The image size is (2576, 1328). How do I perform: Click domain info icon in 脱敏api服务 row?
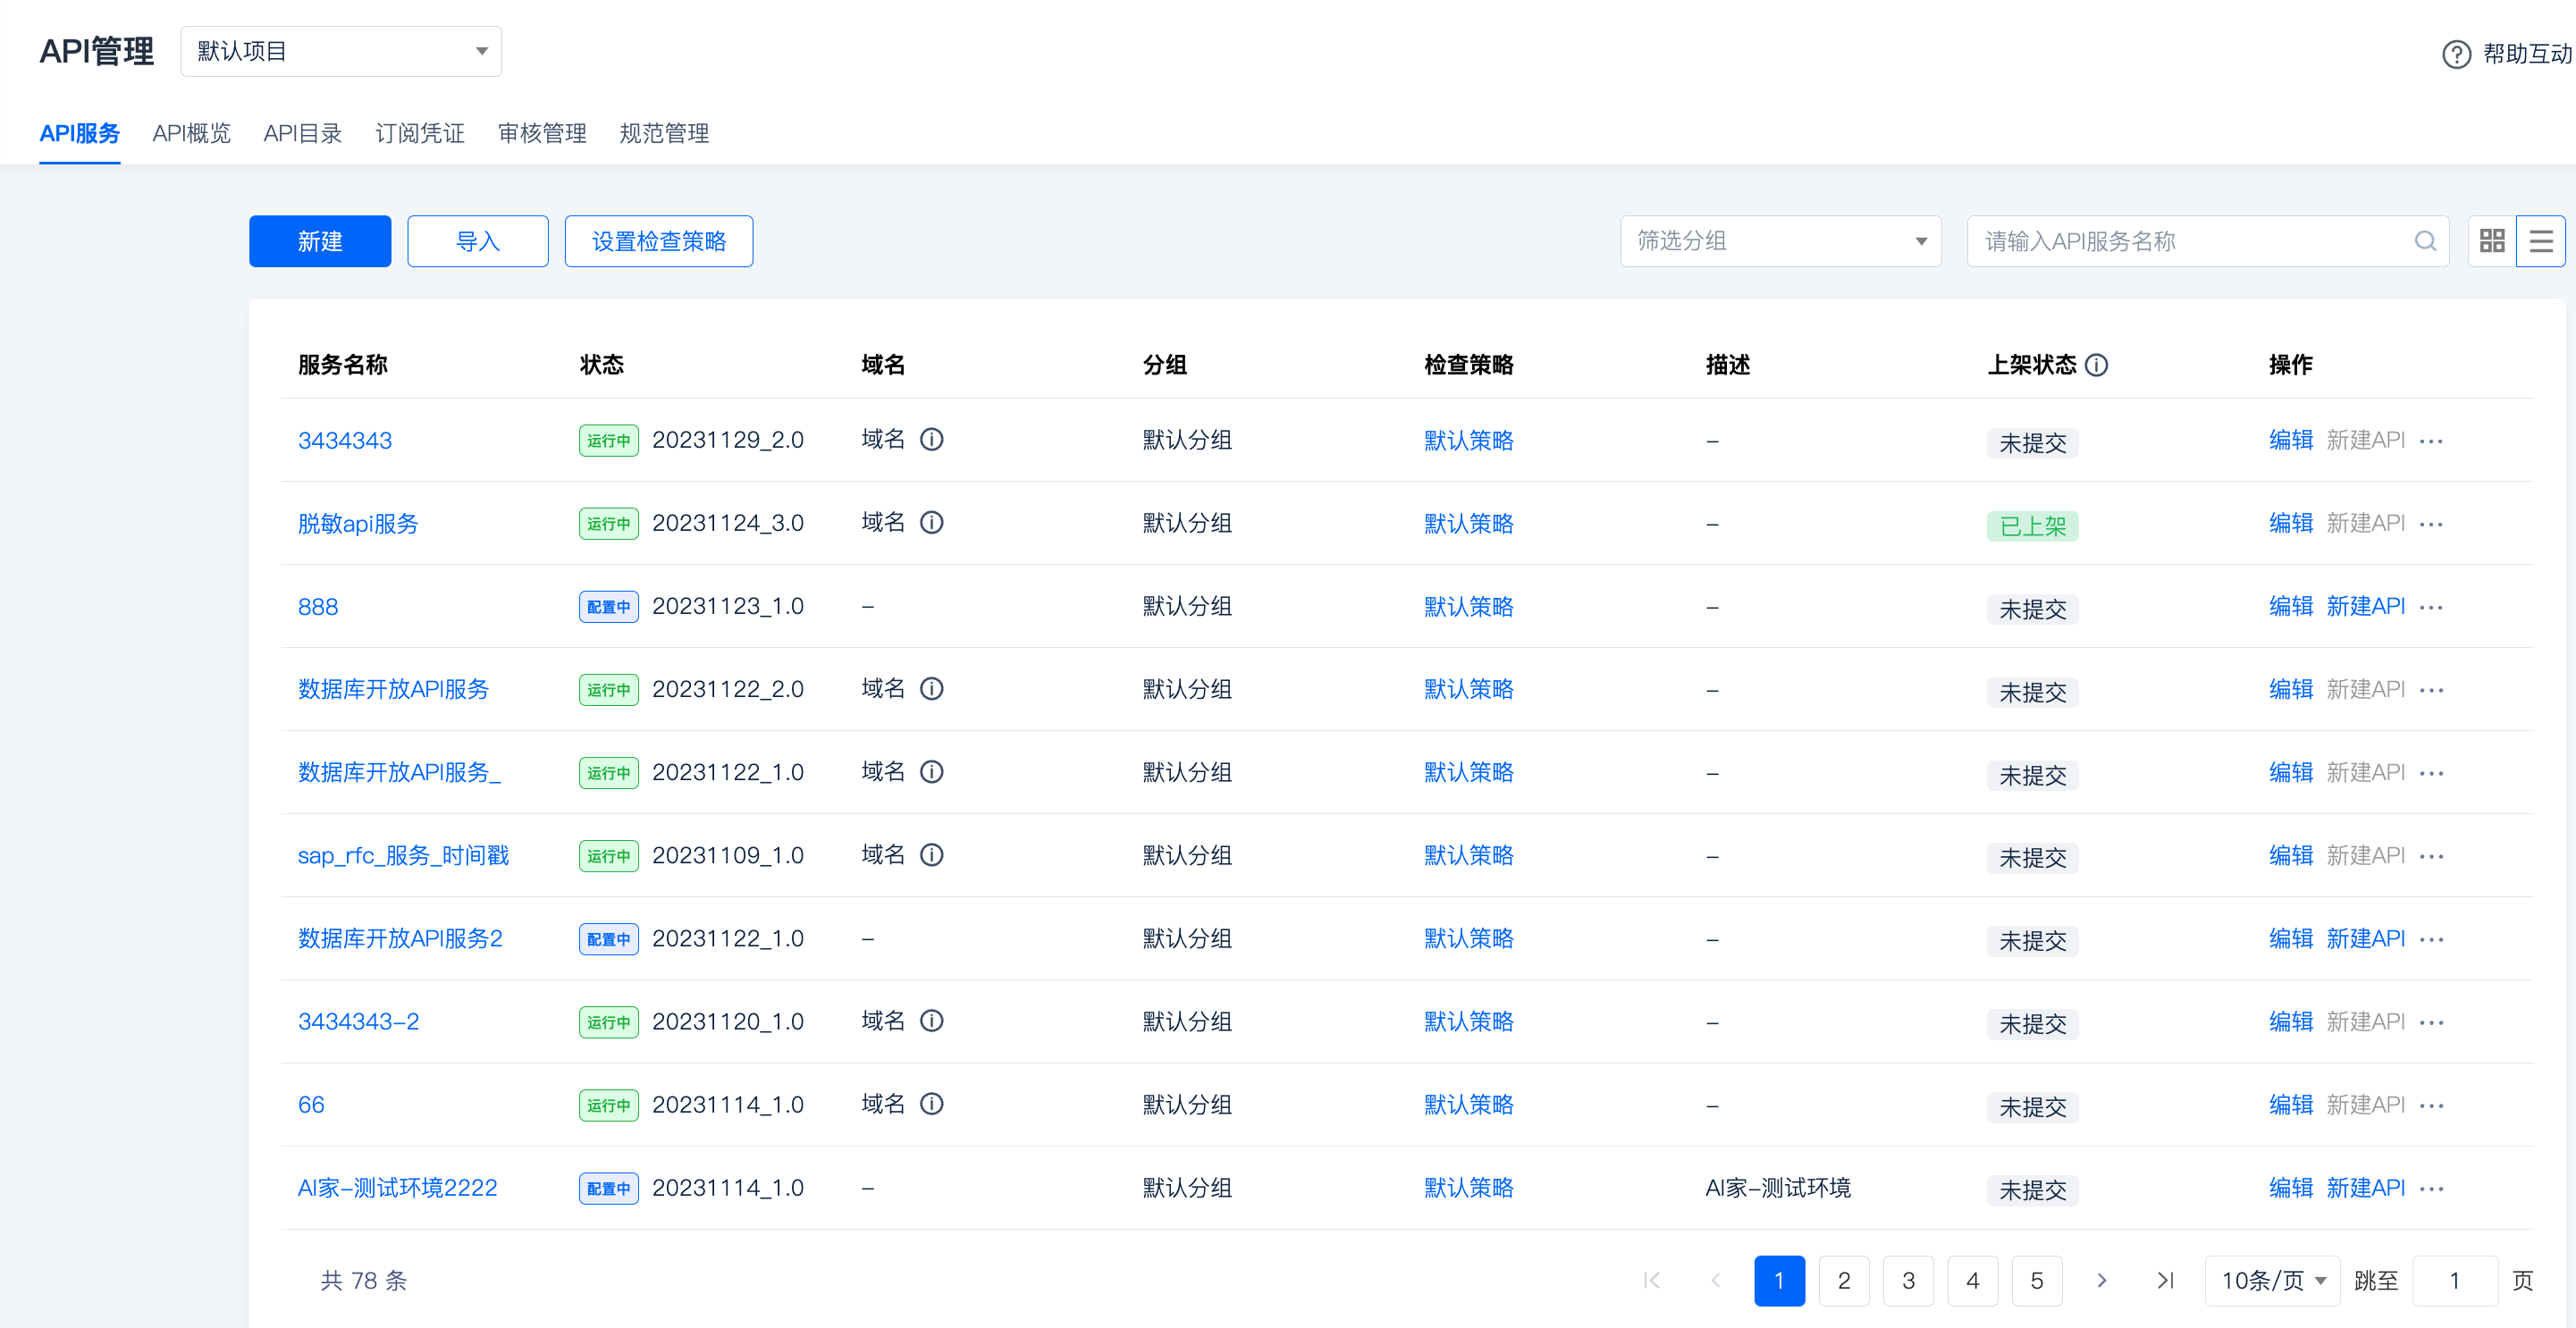(931, 523)
